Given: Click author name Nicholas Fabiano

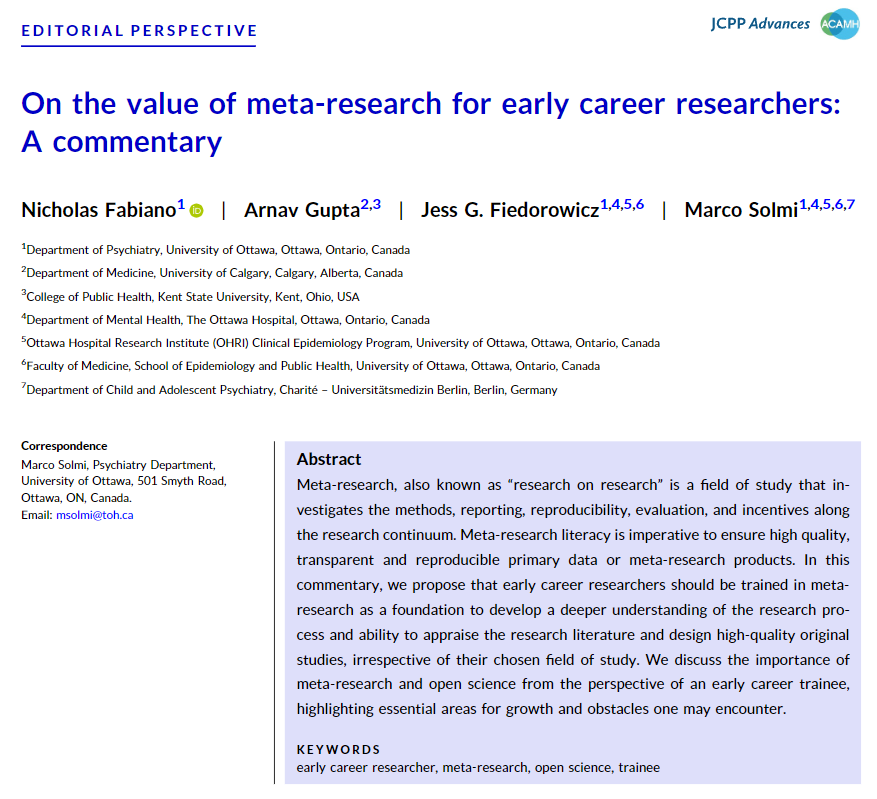Looking at the screenshot, I should tap(99, 210).
